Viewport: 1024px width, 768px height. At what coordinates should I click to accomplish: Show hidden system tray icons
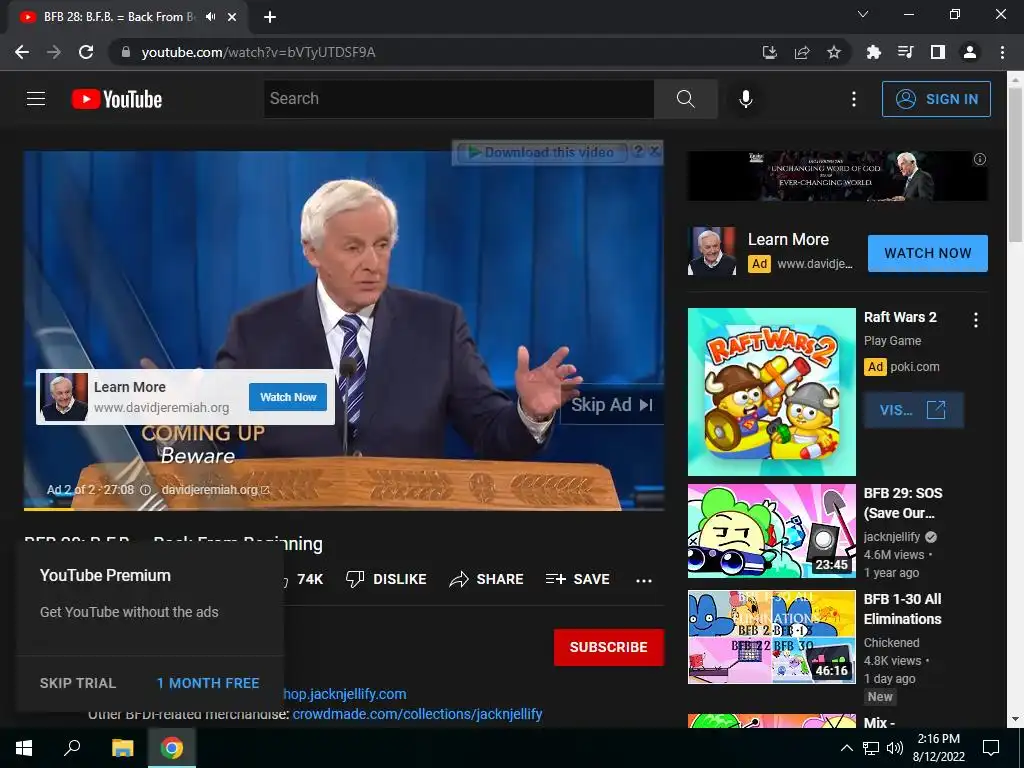(846, 748)
